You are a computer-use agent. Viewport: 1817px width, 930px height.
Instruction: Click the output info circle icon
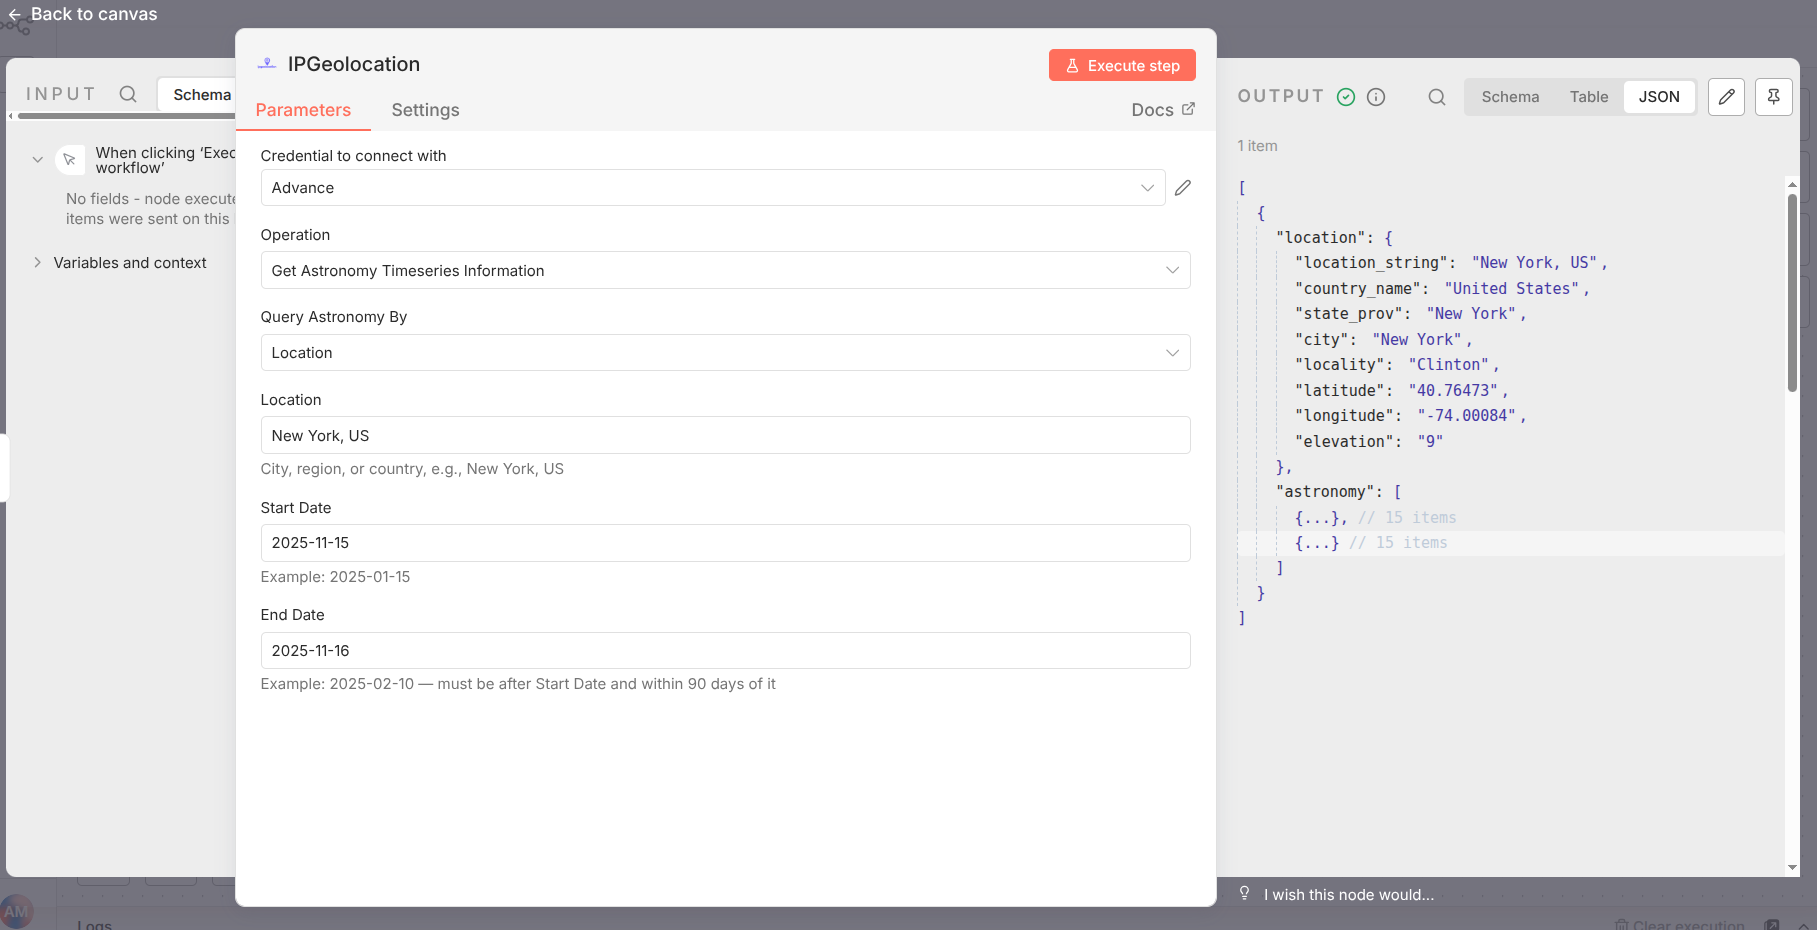1376,97
